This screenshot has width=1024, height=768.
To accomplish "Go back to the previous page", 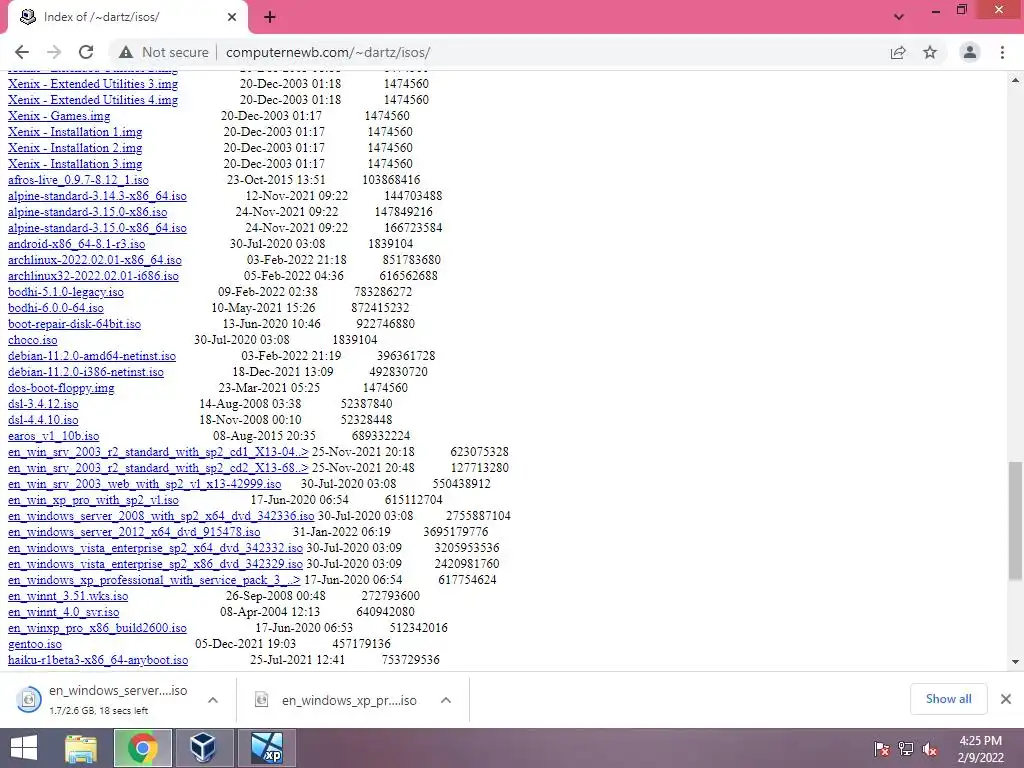I will tap(22, 52).
